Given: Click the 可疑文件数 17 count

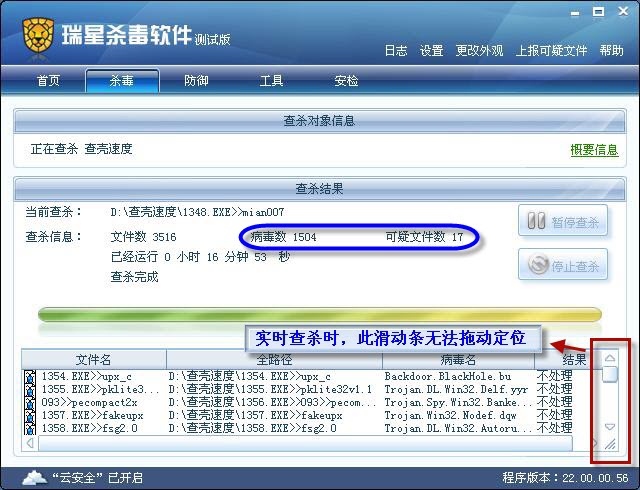Looking at the screenshot, I should pos(424,237).
